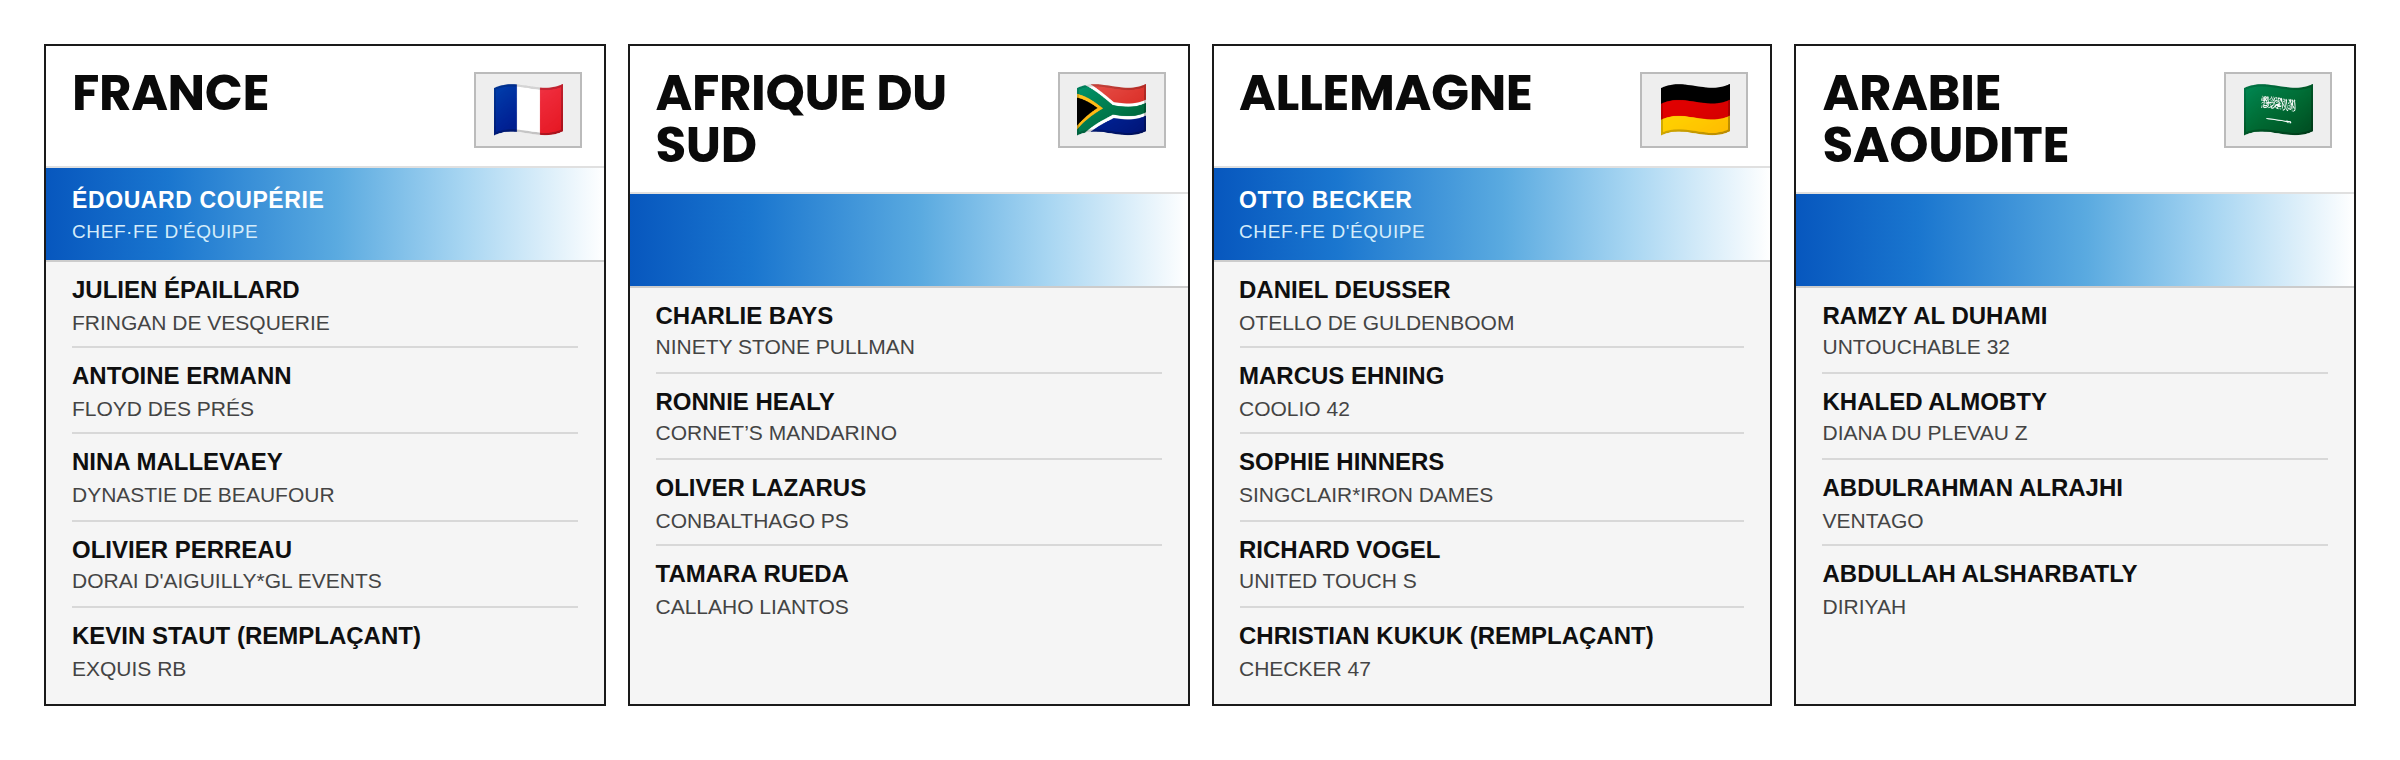The image size is (2400, 760).
Task: Click the South Africa flag icon
Action: [1111, 110]
